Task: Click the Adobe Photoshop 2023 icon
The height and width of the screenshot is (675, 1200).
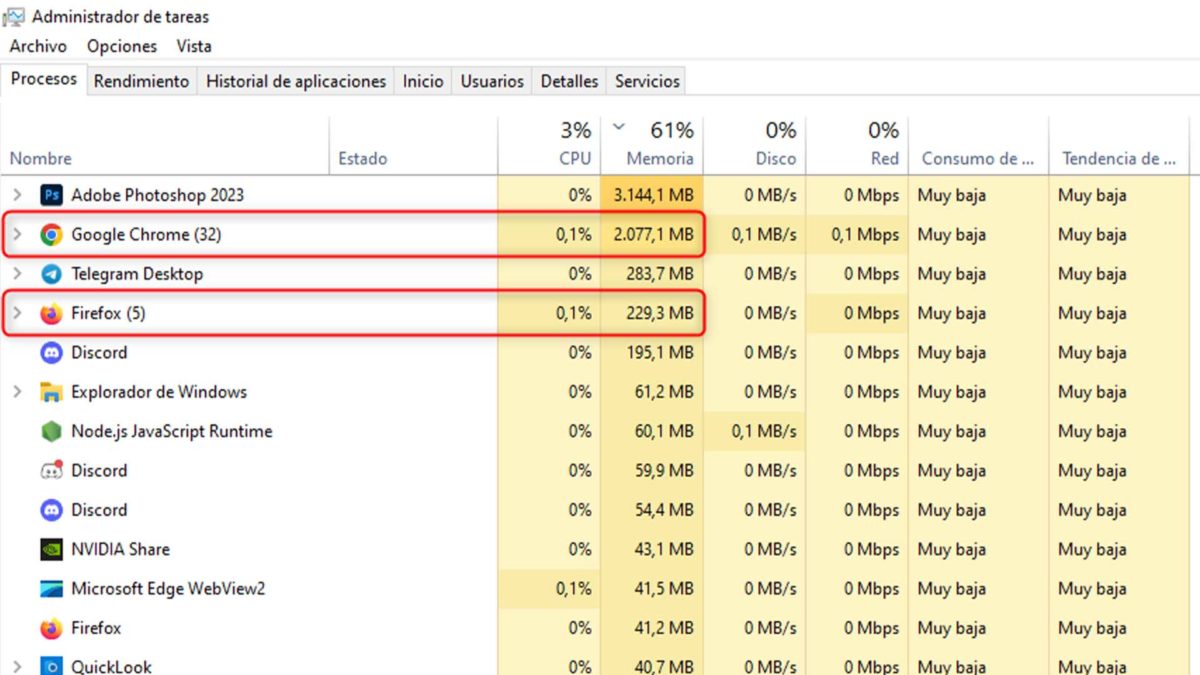Action: click(x=51, y=195)
